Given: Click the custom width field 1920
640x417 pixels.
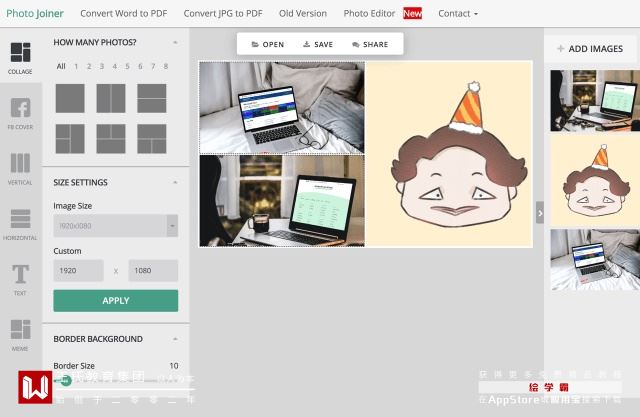Looking at the screenshot, I should point(78,271).
